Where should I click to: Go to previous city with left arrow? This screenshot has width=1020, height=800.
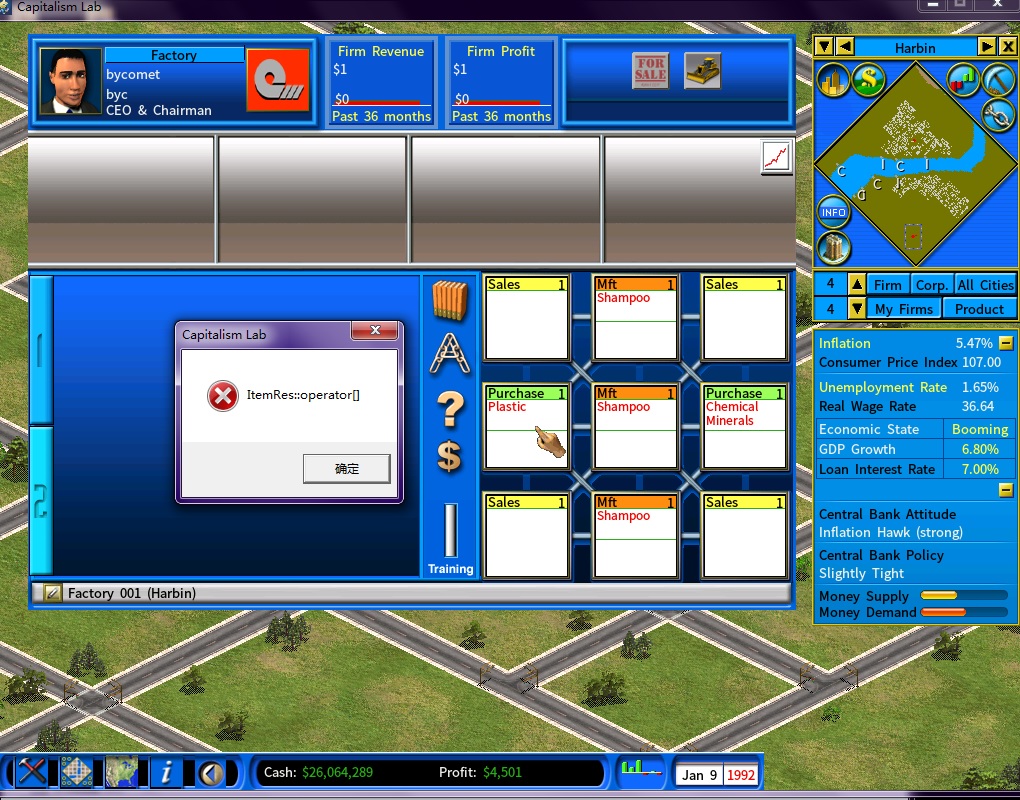coord(844,47)
